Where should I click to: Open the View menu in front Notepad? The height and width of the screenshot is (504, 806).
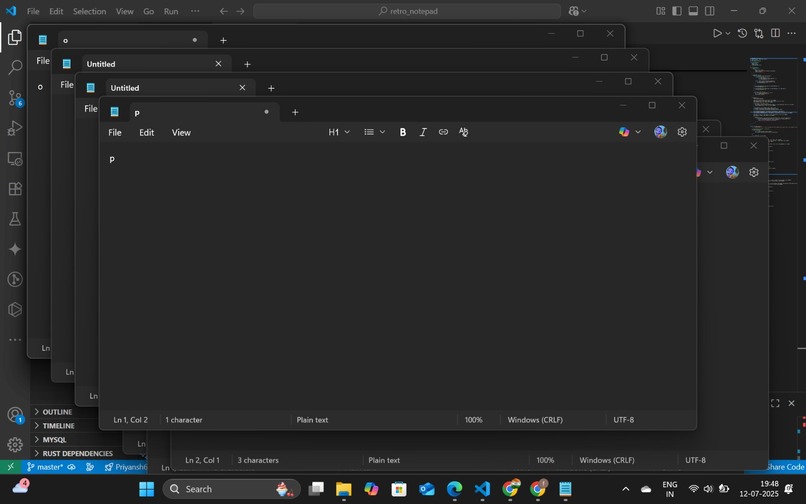pyautogui.click(x=181, y=133)
